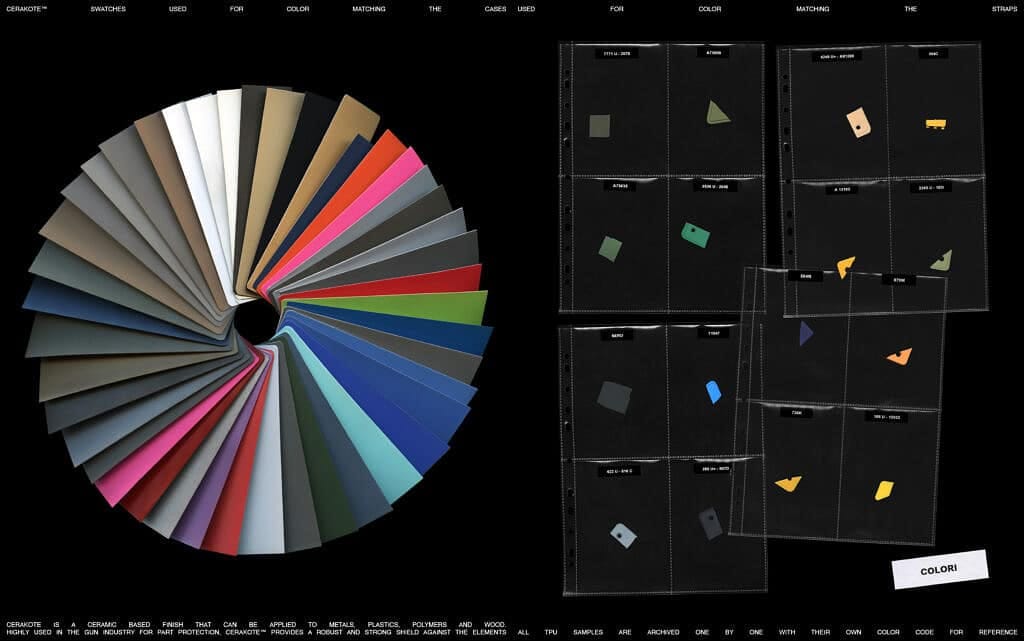Pick the bright green Cerakote swatch

(x=420, y=305)
